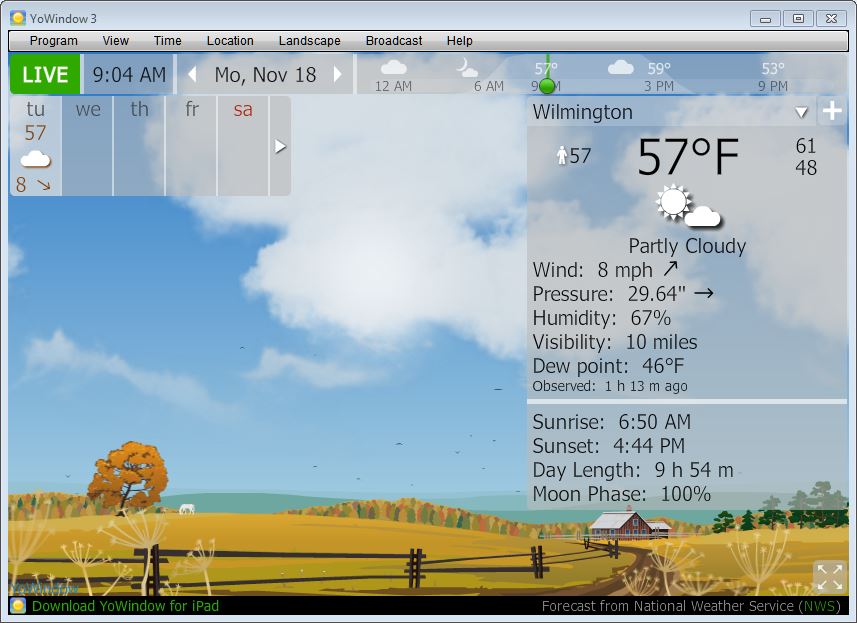Click the 12 AM cloud icon
The width and height of the screenshot is (857, 623).
pyautogui.click(x=393, y=67)
